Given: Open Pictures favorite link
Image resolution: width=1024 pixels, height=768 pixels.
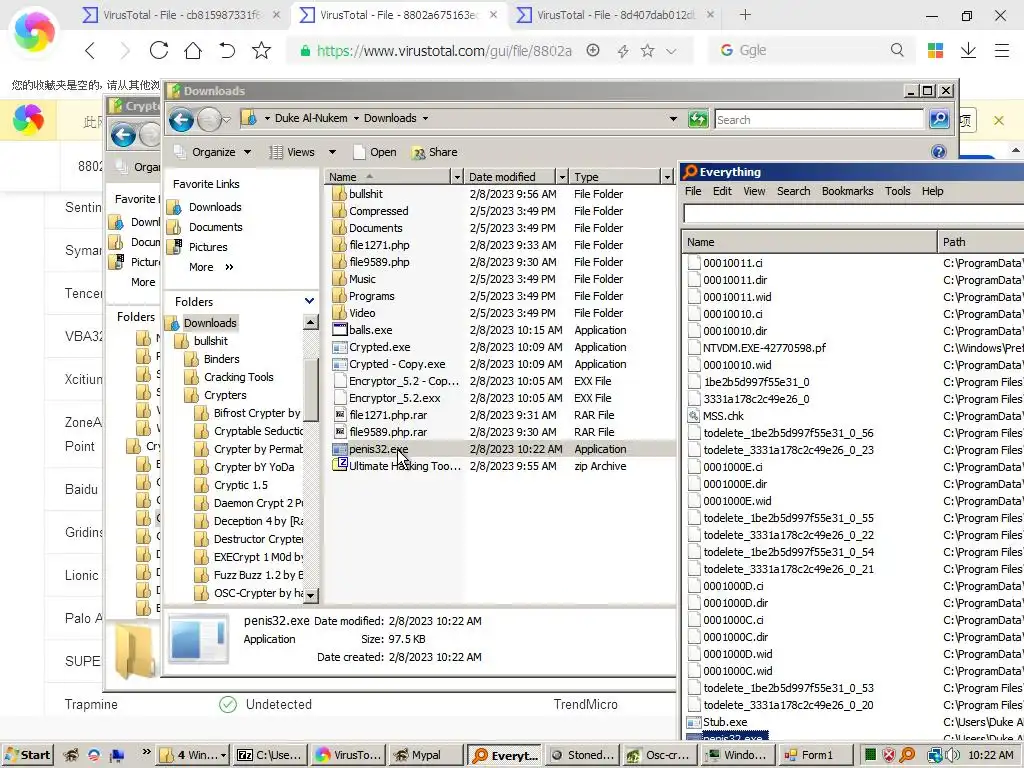Looking at the screenshot, I should (208, 247).
